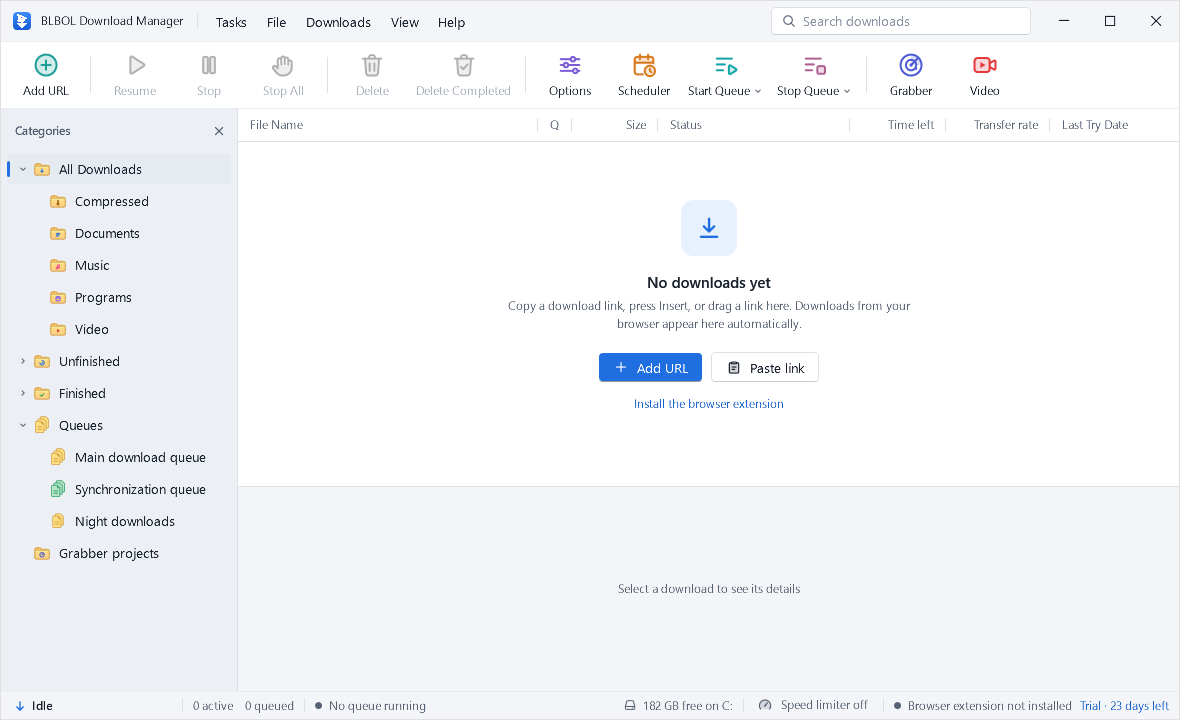Open the Scheduler calendar icon
The image size is (1180, 720).
click(x=644, y=66)
